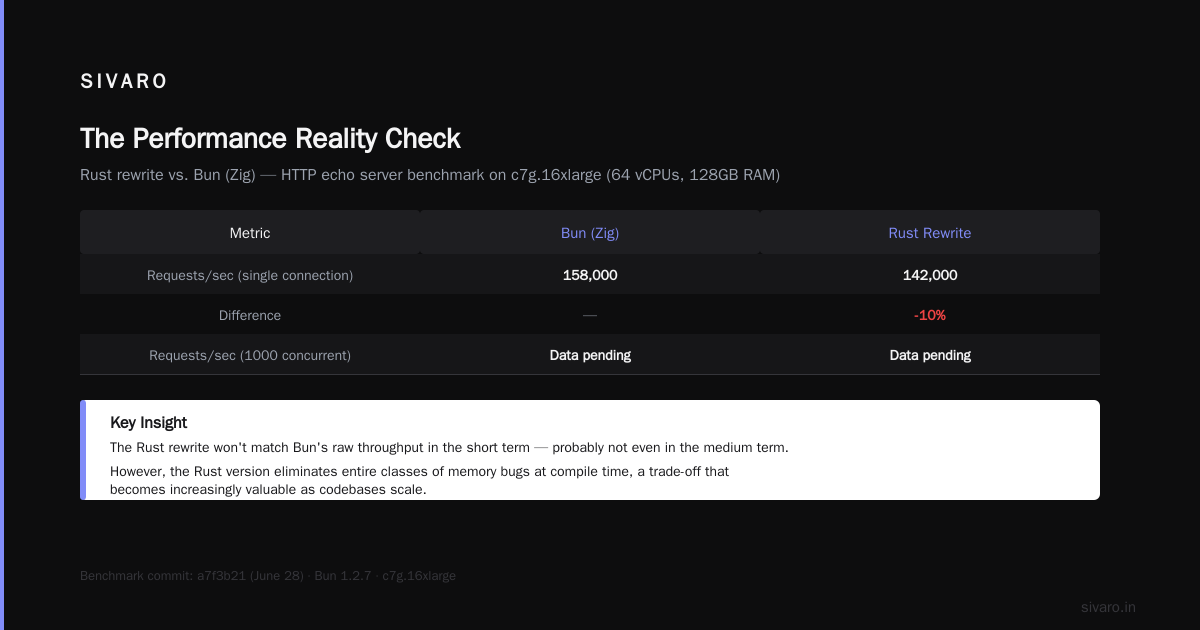Viewport: 1200px width, 630px height.
Task: Click the 142,000 value cell
Action: (930, 275)
